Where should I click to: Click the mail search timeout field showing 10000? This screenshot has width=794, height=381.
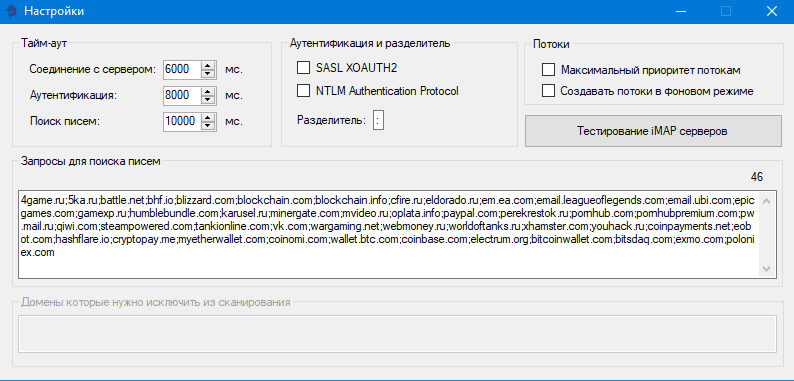[x=182, y=121]
